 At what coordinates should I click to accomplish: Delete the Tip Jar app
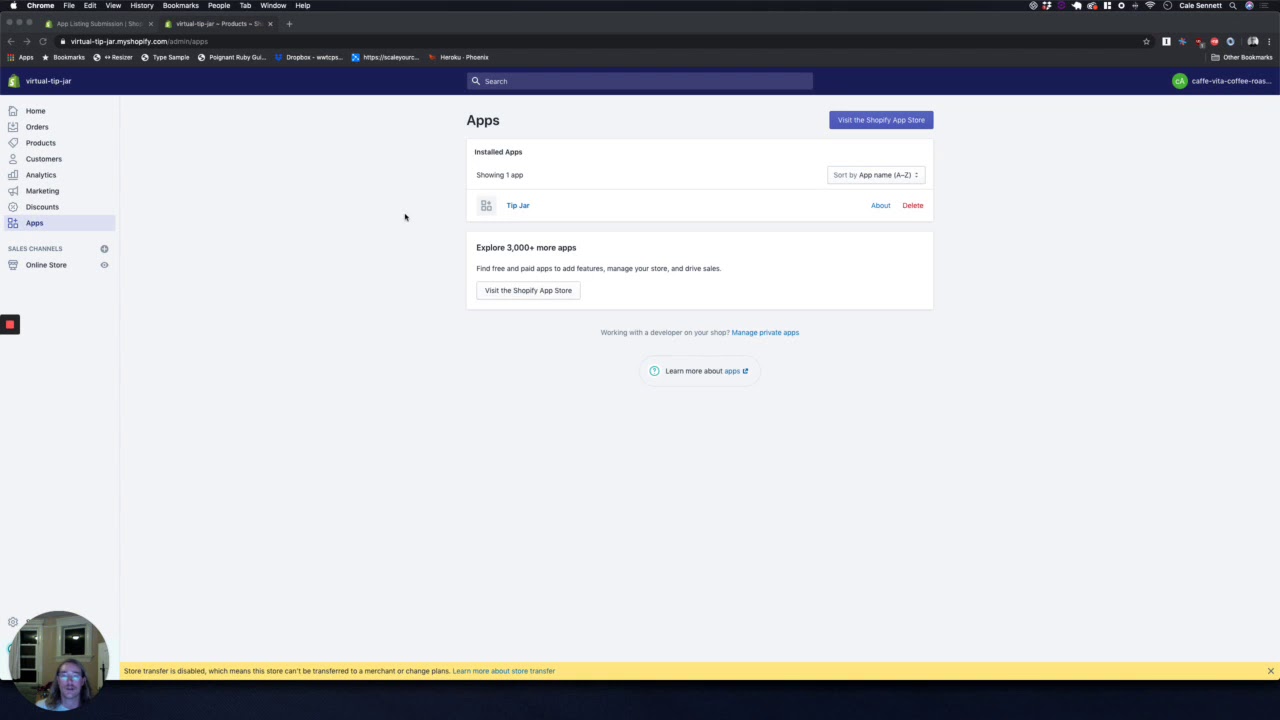tap(913, 205)
